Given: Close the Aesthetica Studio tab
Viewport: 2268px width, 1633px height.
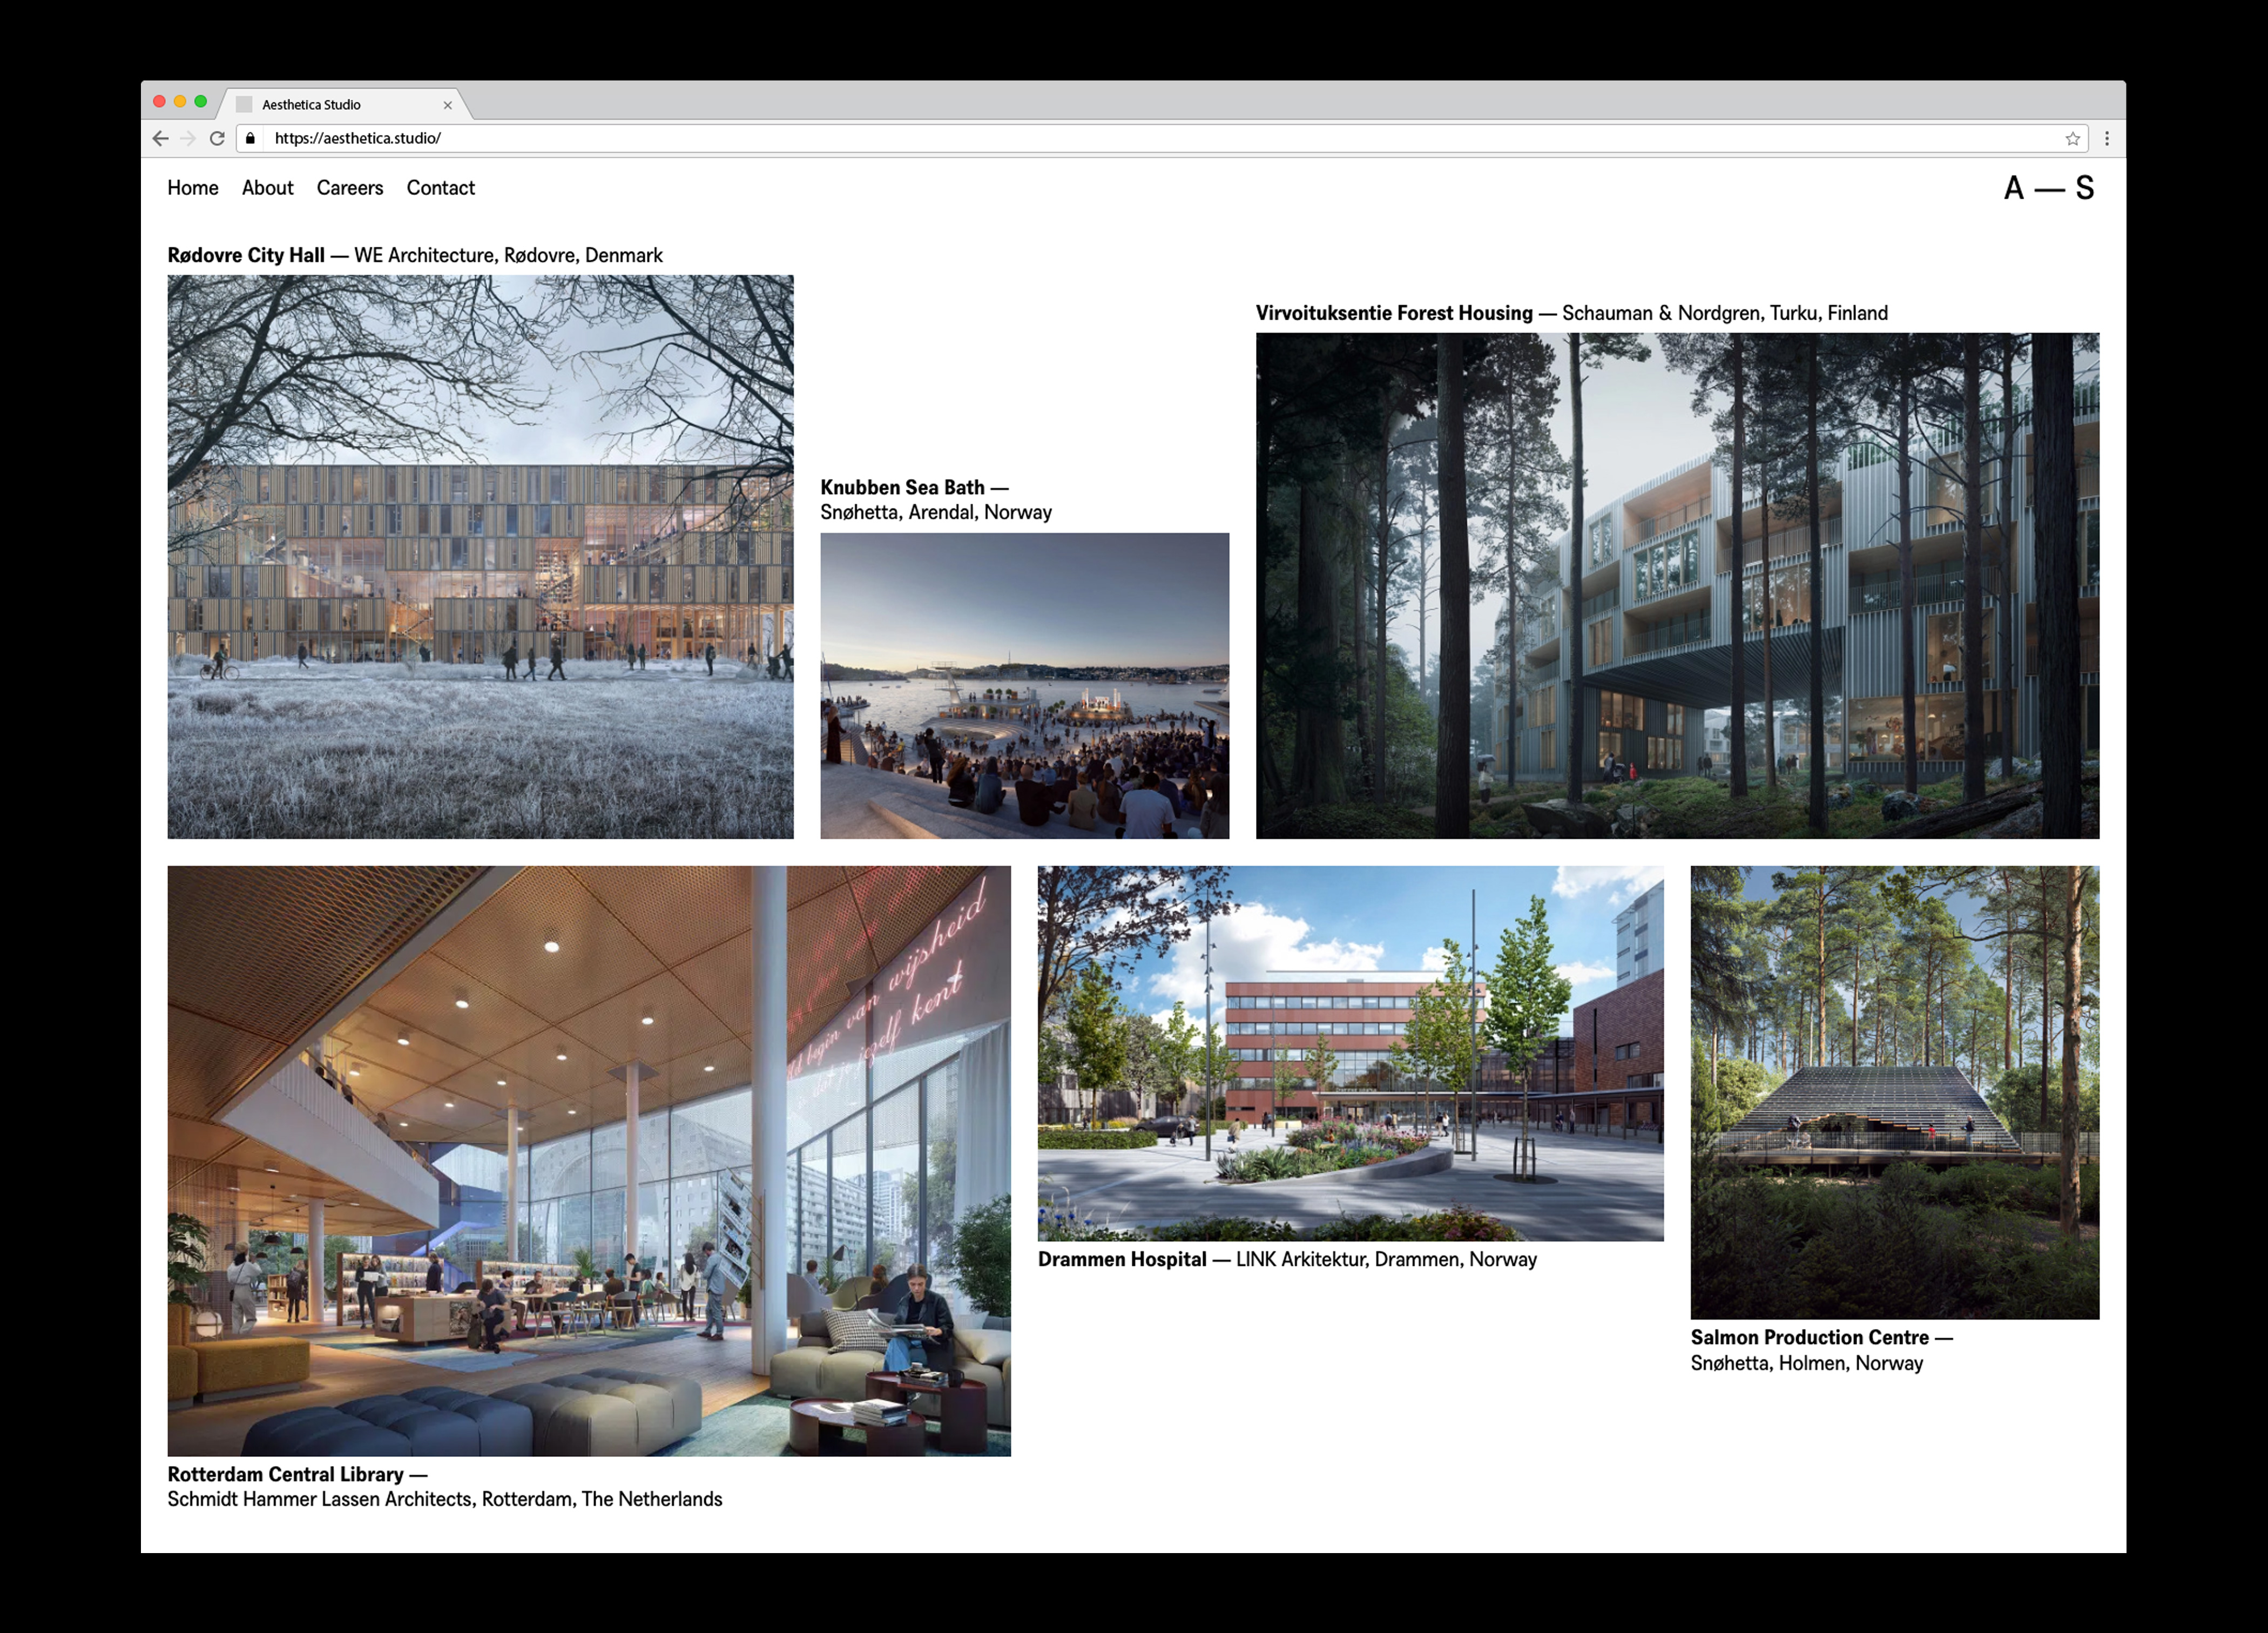Looking at the screenshot, I should tap(447, 105).
